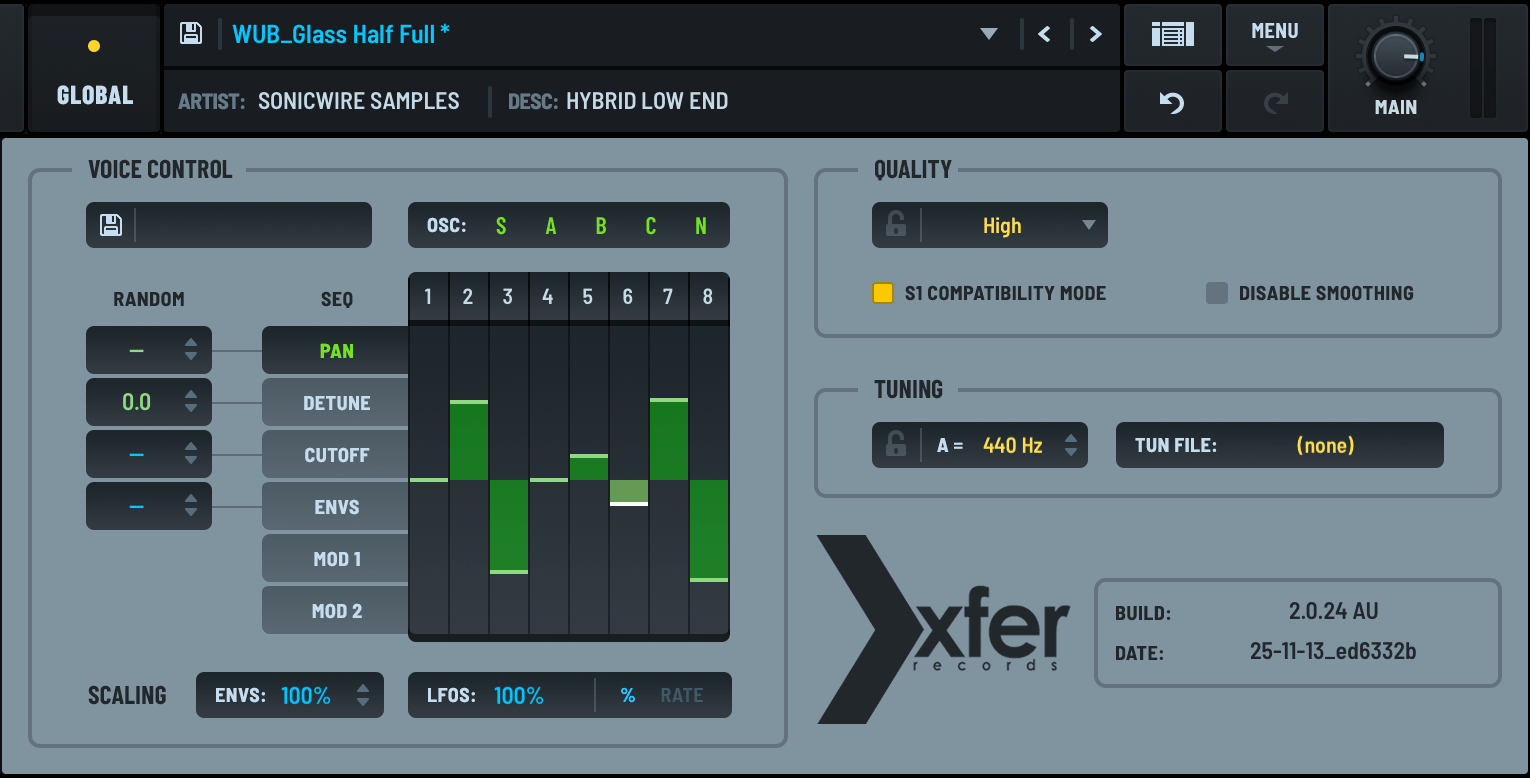
Task: Open the MENU dropdown
Action: [1274, 35]
